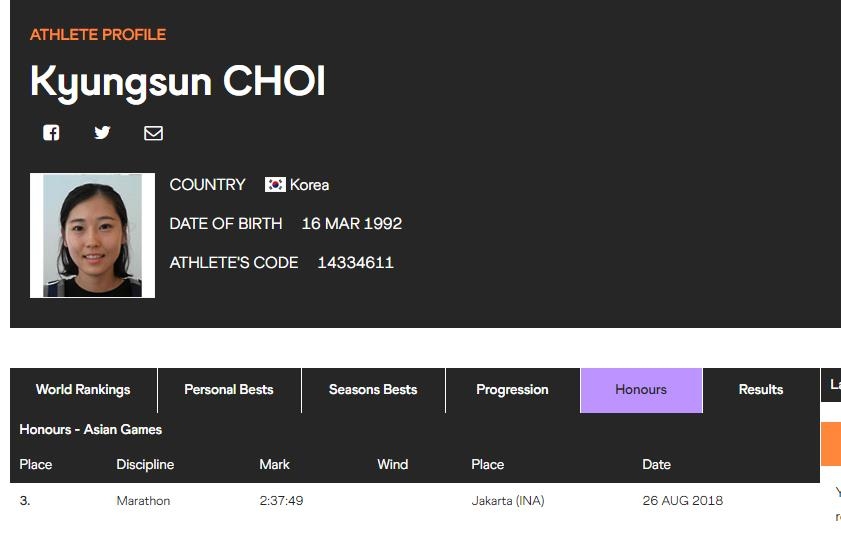841x540 pixels.
Task: Click the Mark column header
Action: click(274, 465)
